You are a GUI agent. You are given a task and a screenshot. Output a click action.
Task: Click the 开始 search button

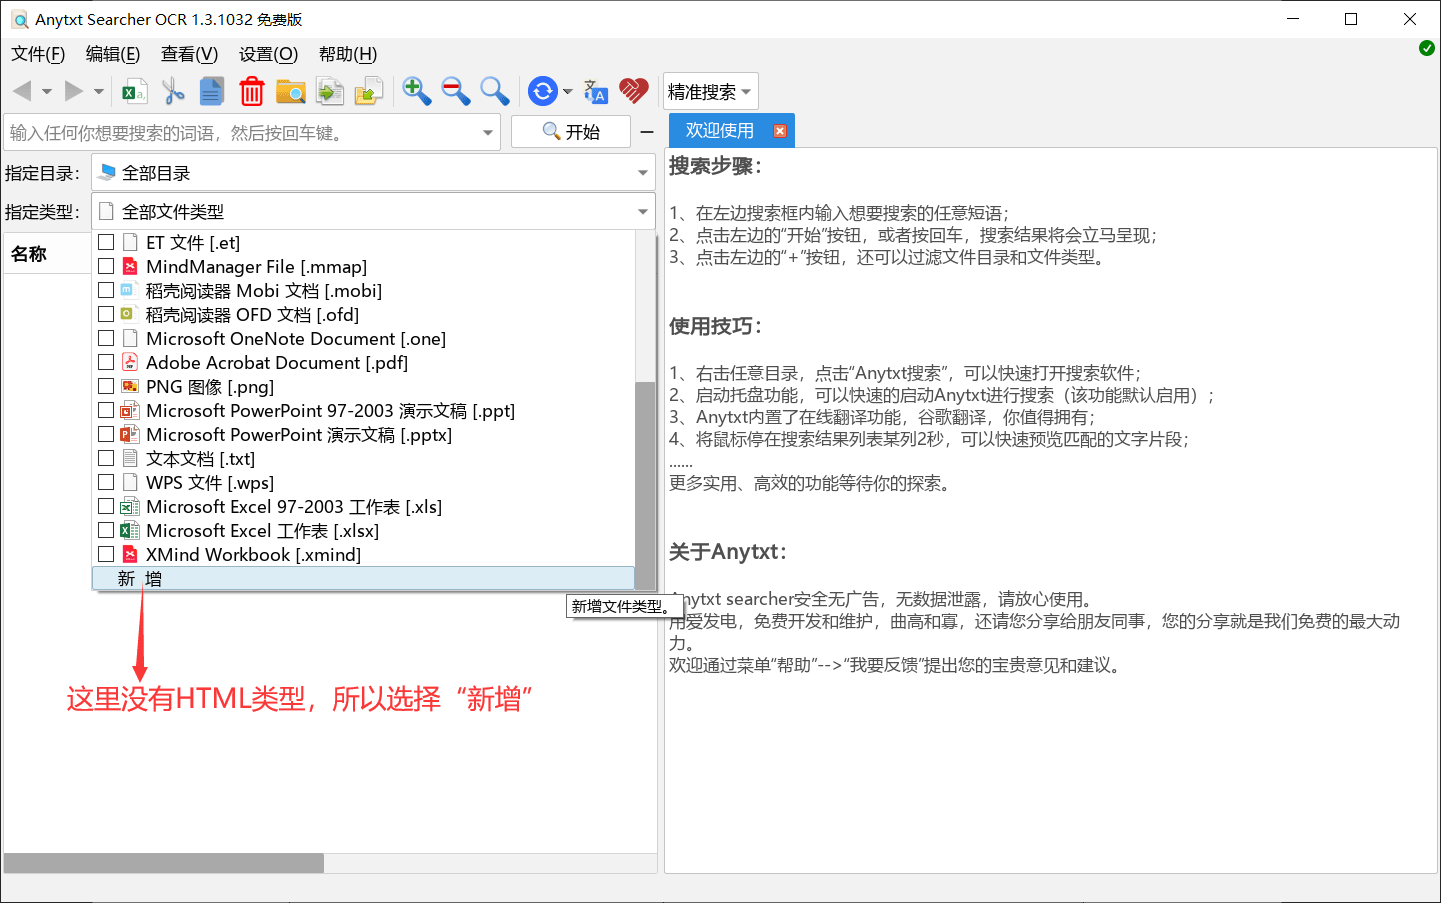tap(571, 132)
